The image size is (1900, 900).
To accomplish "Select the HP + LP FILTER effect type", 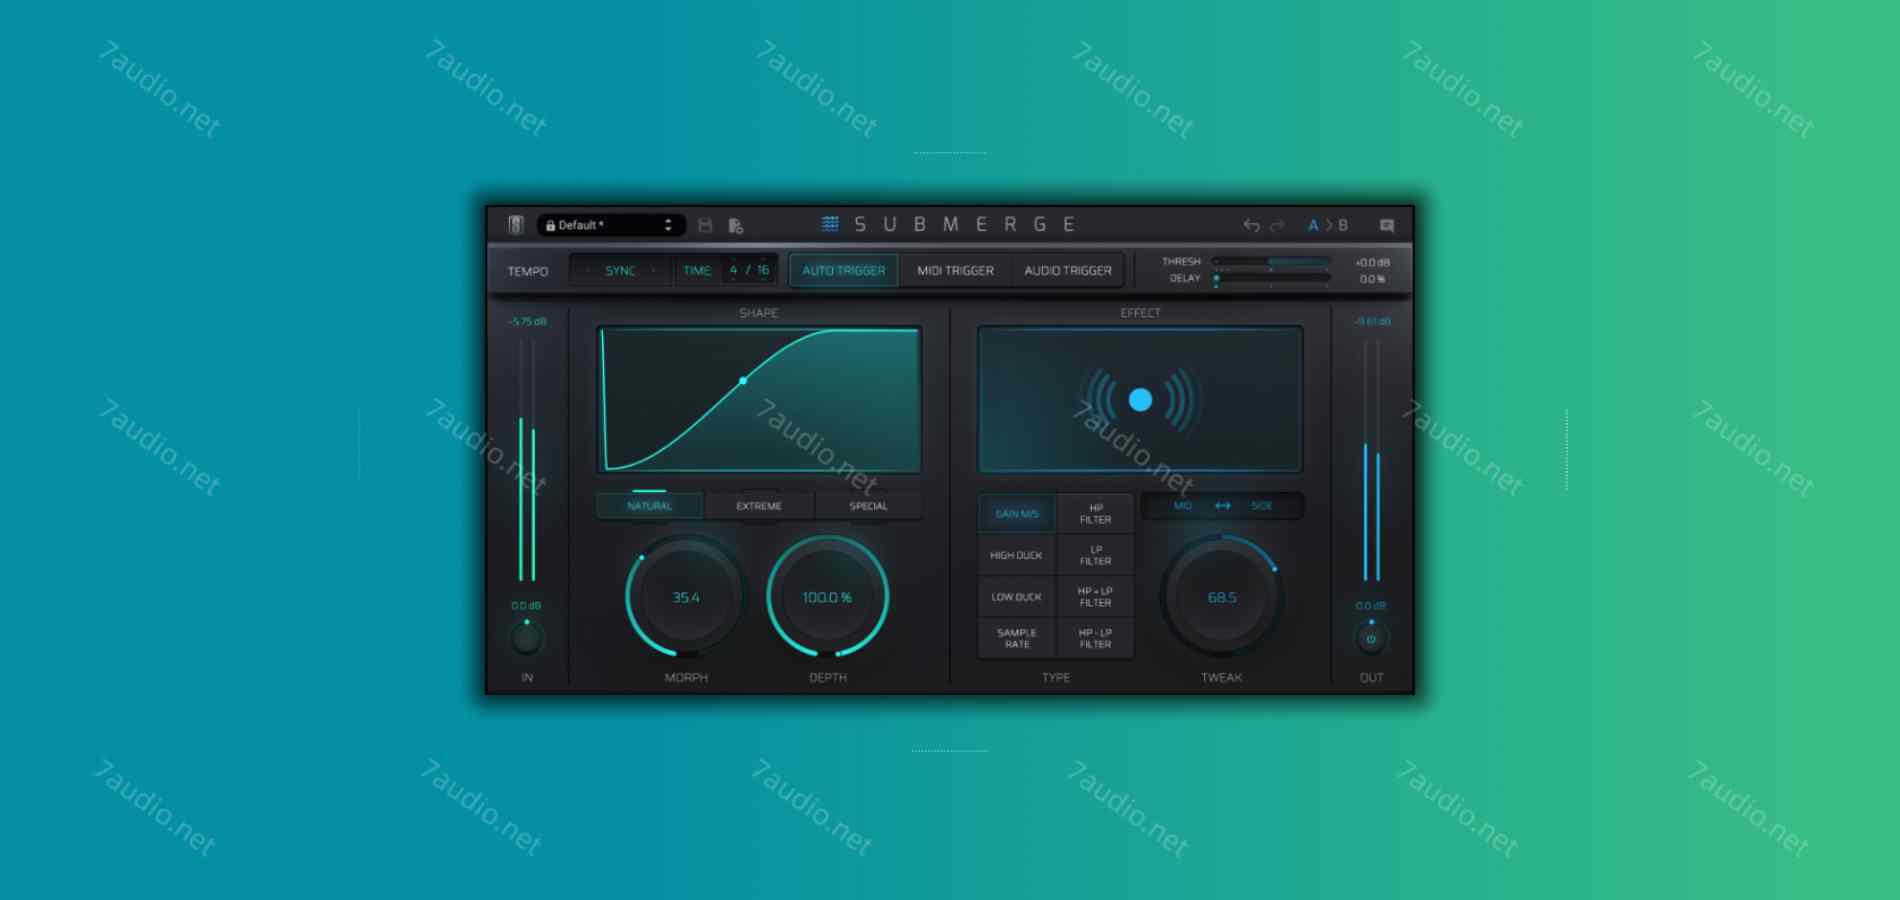I will click(x=1095, y=597).
